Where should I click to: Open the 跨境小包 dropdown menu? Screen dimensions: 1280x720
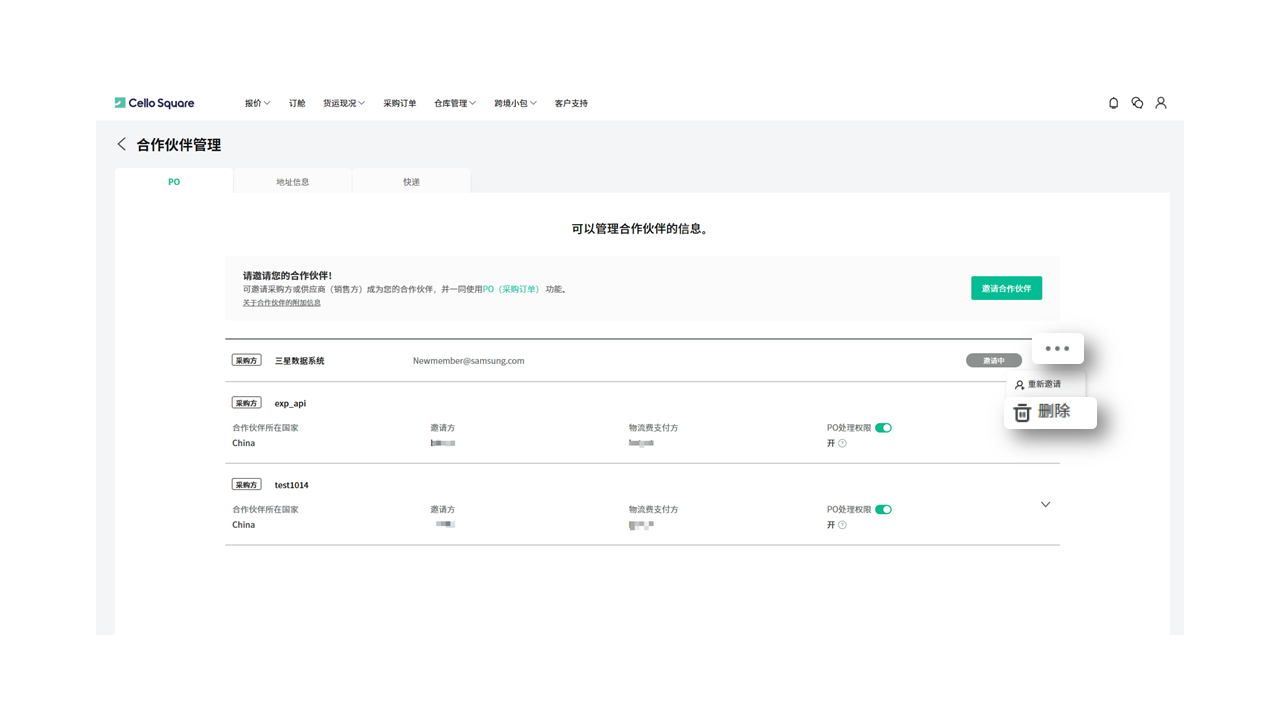pyautogui.click(x=515, y=103)
